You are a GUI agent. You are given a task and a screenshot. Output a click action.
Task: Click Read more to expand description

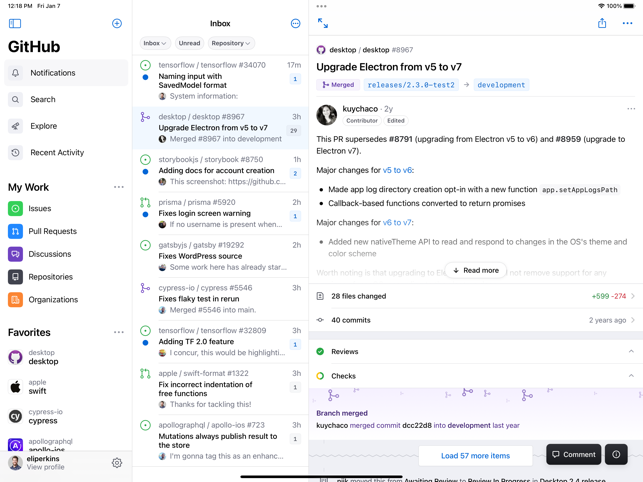coord(476,270)
